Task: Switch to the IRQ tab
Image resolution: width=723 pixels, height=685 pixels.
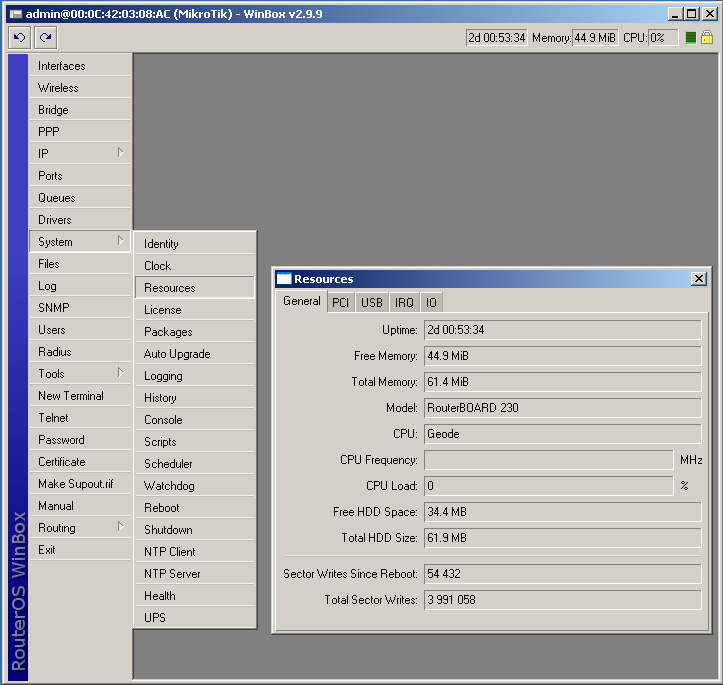Action: point(404,302)
